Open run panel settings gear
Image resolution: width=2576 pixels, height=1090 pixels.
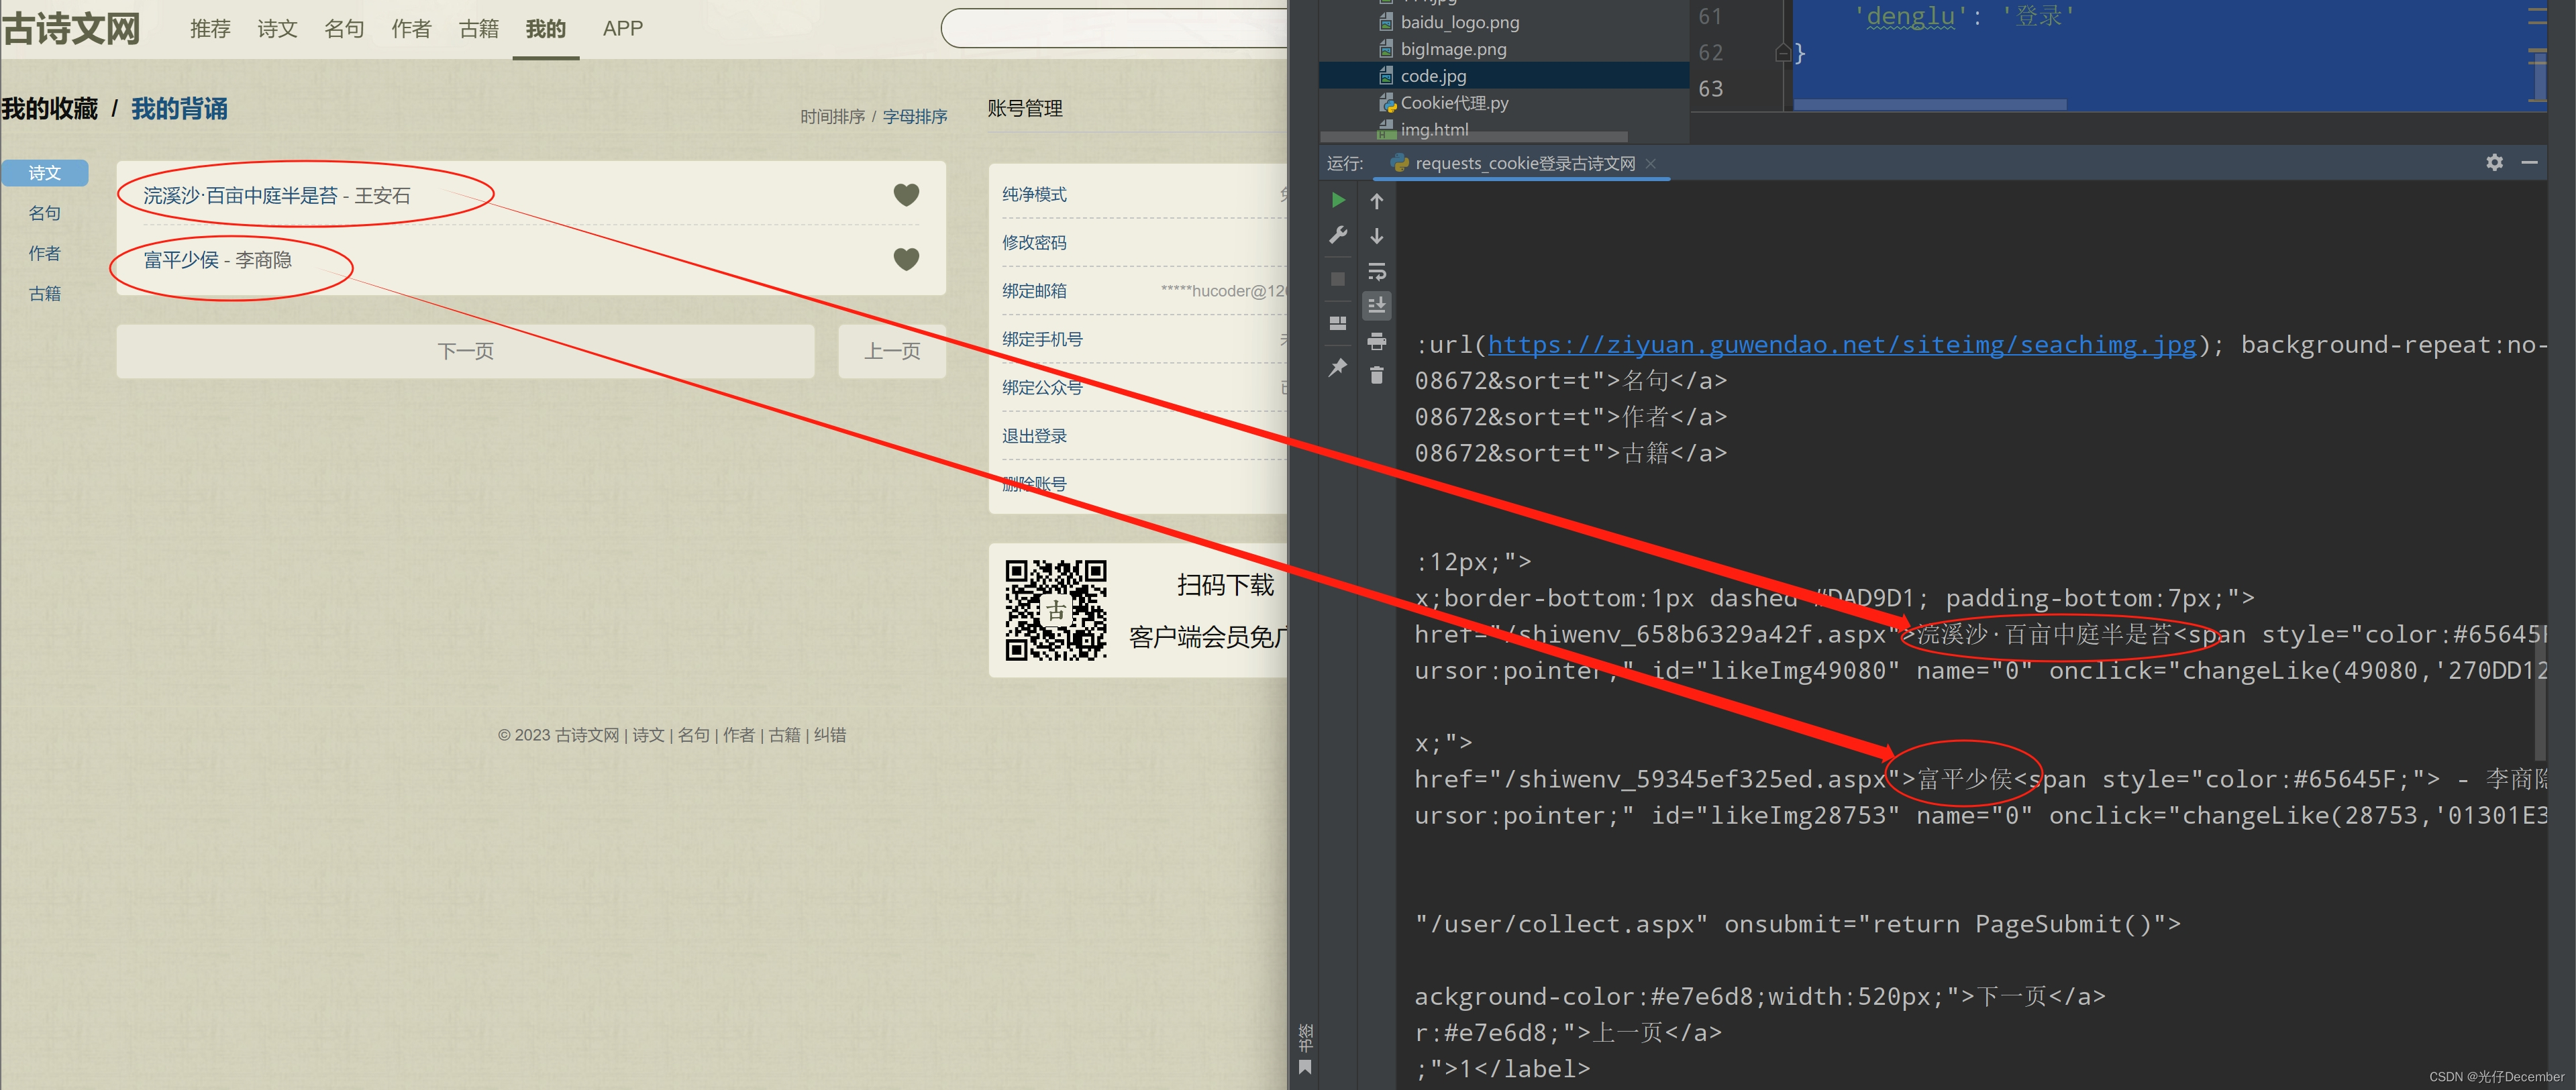pos(2494,162)
